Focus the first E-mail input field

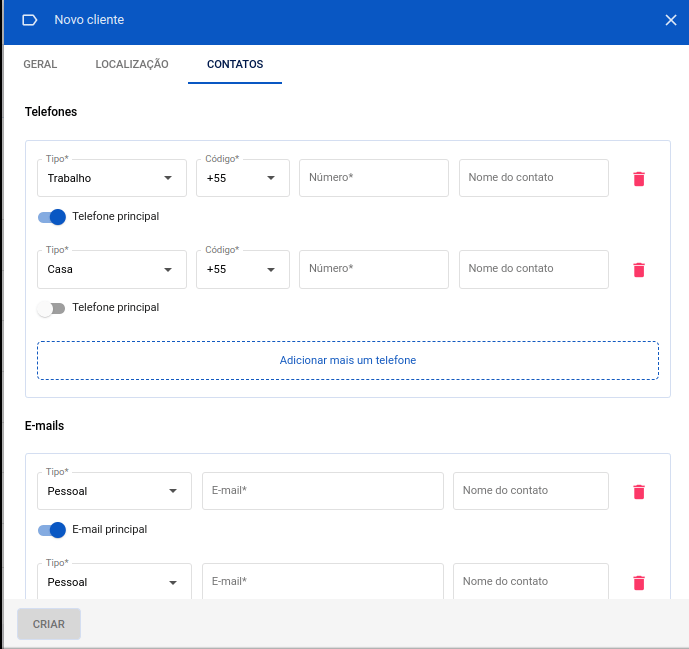[323, 491]
